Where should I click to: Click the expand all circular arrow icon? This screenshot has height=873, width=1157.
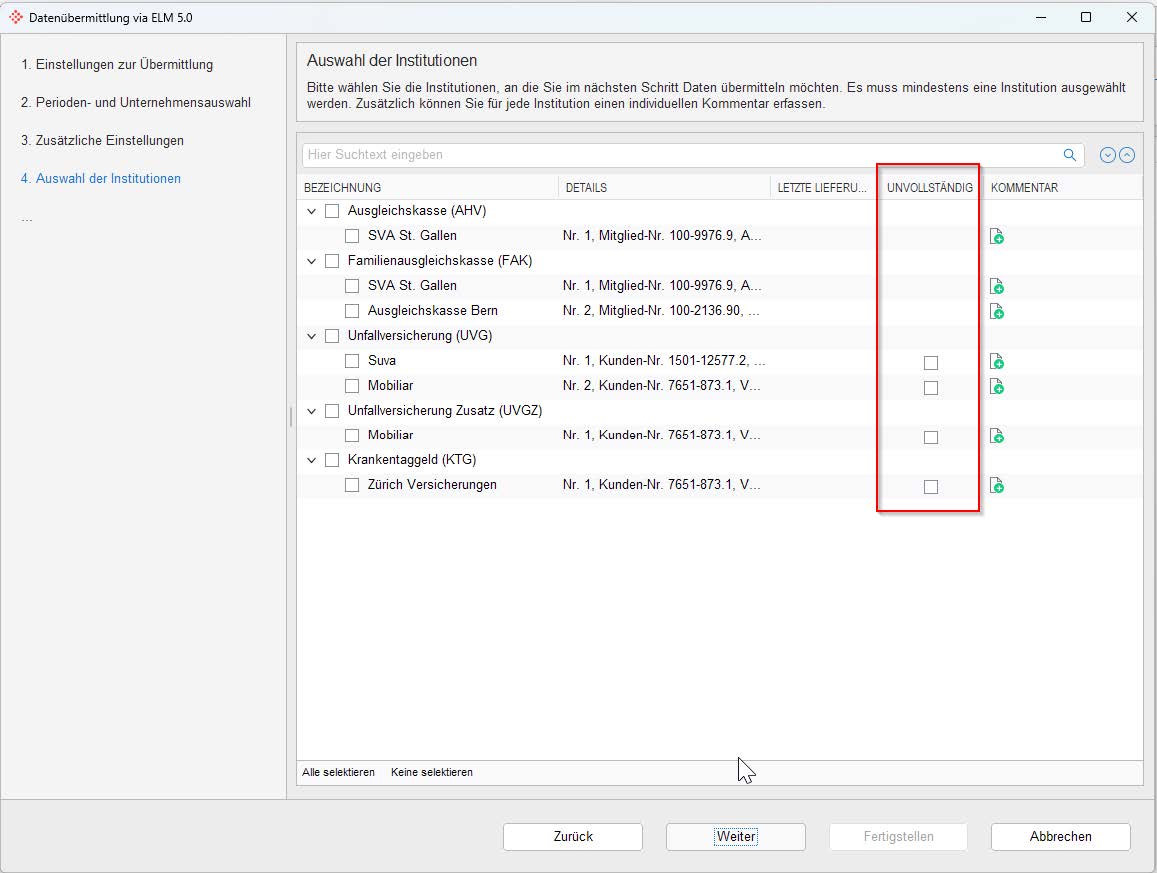(1107, 155)
